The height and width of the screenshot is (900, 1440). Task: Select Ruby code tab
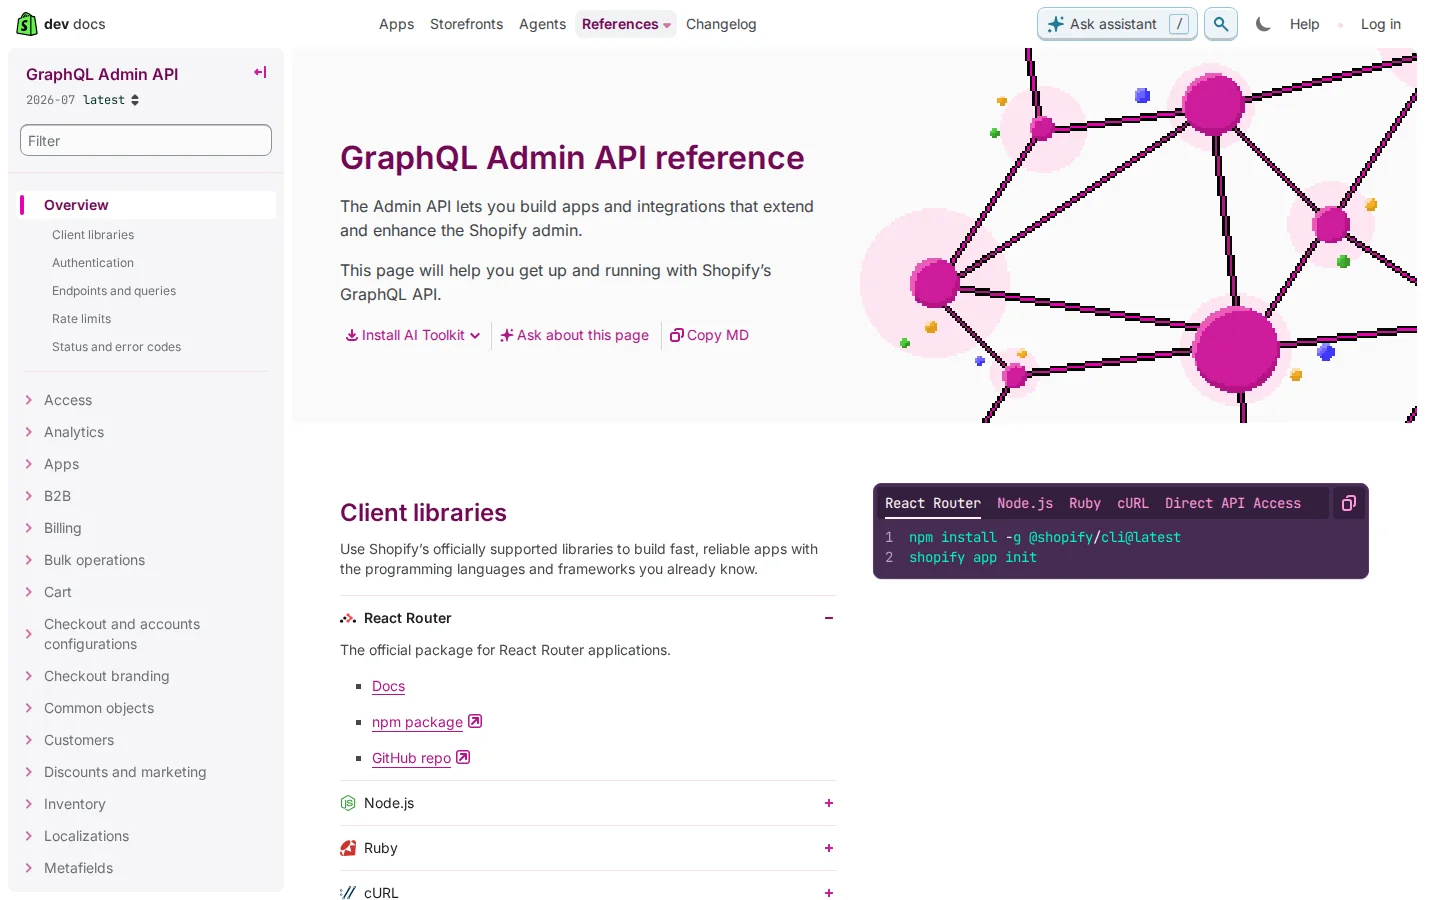click(x=1085, y=503)
